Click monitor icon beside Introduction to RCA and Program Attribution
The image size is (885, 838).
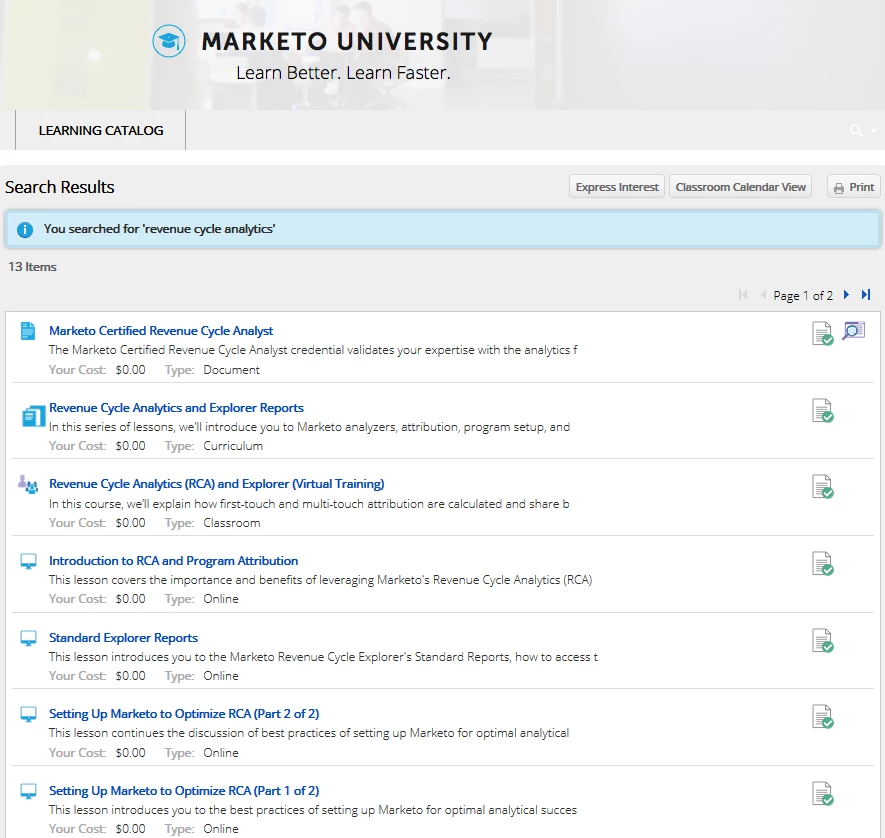pyautogui.click(x=28, y=561)
